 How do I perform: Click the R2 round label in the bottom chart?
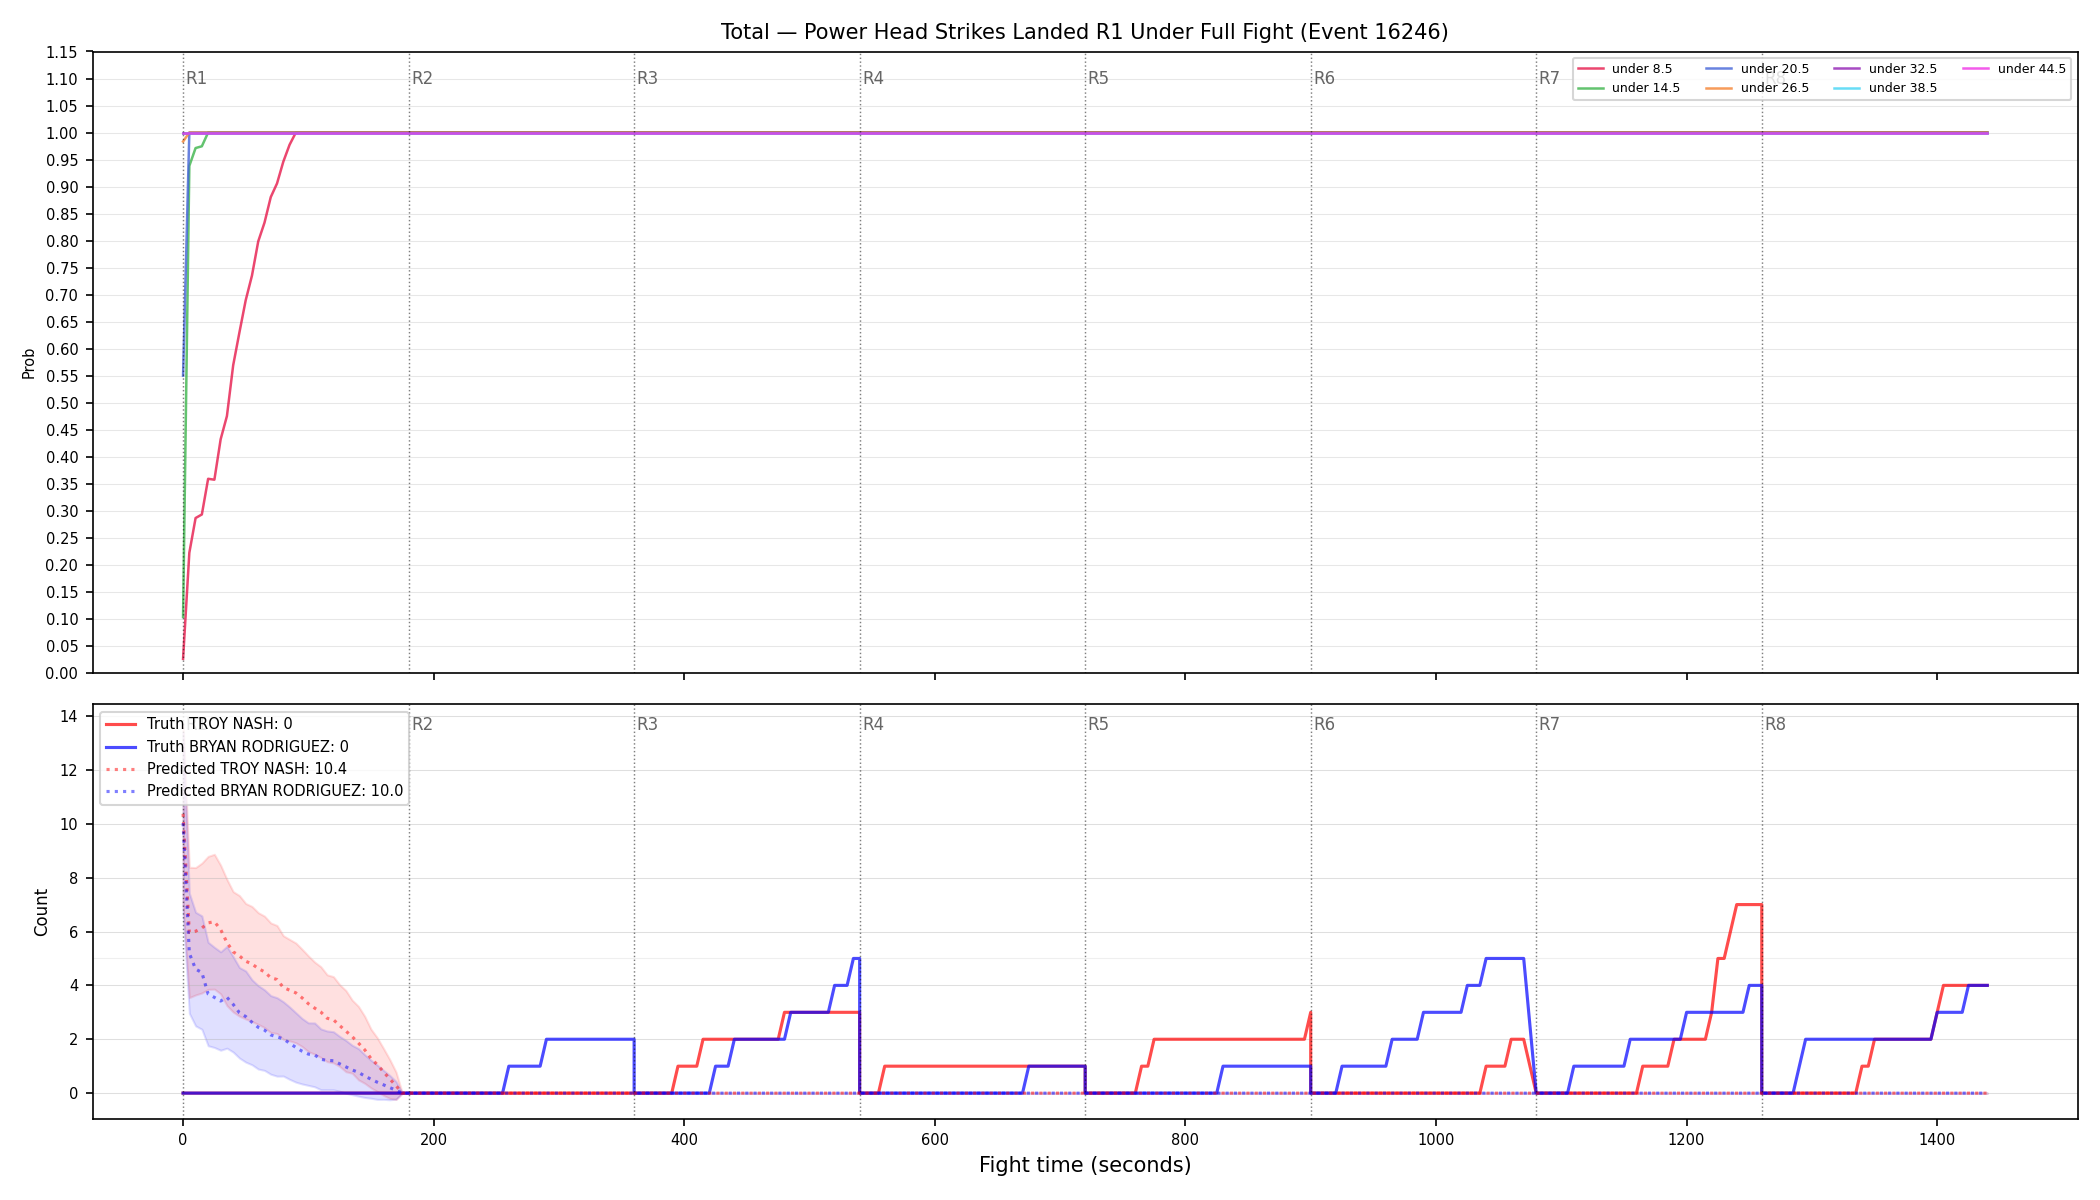click(x=422, y=724)
